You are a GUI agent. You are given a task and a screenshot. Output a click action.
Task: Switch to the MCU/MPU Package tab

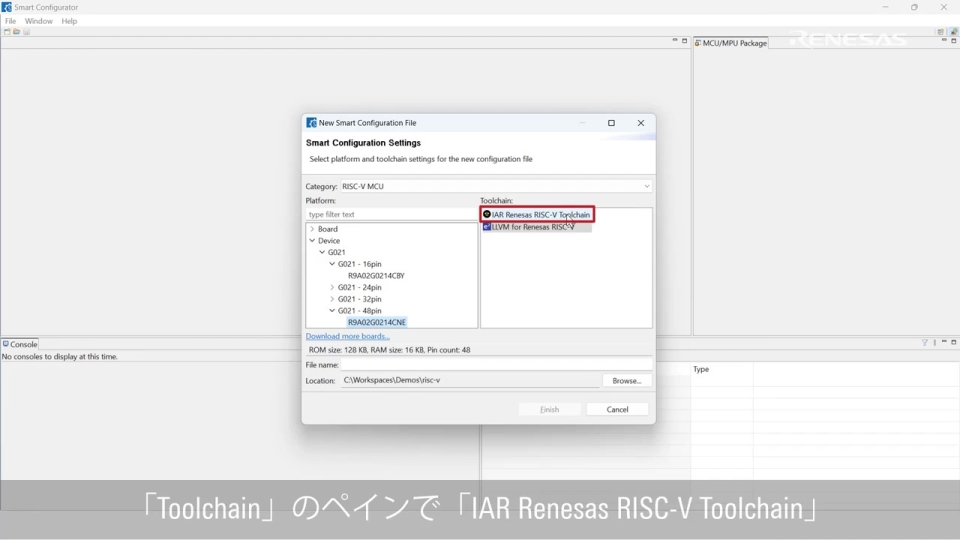click(730, 43)
